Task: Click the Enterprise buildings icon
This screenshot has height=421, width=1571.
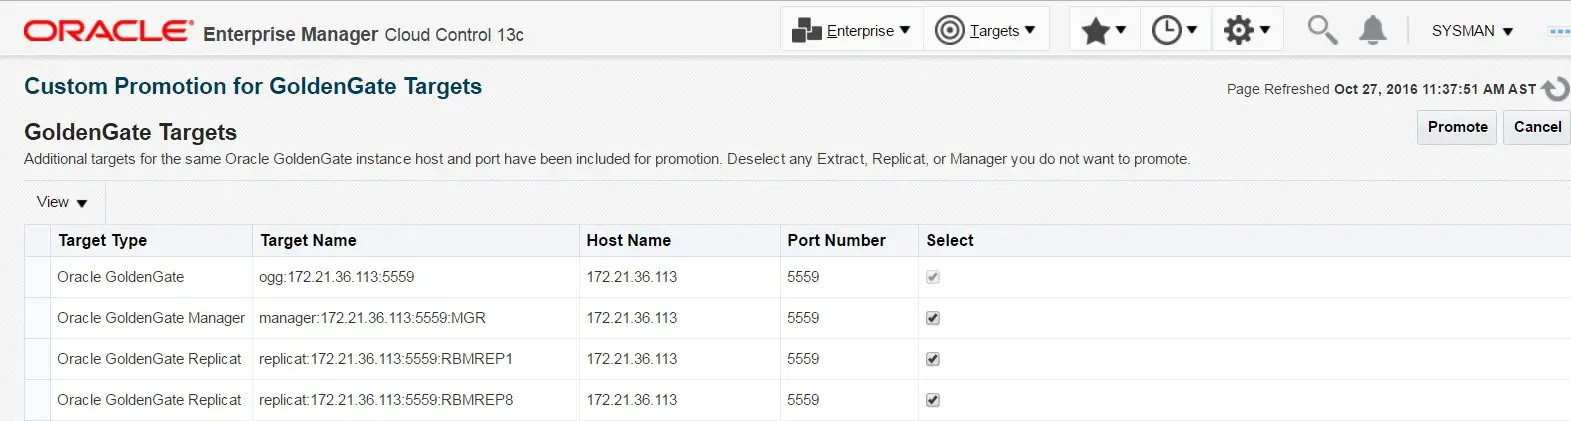Action: [x=806, y=31]
